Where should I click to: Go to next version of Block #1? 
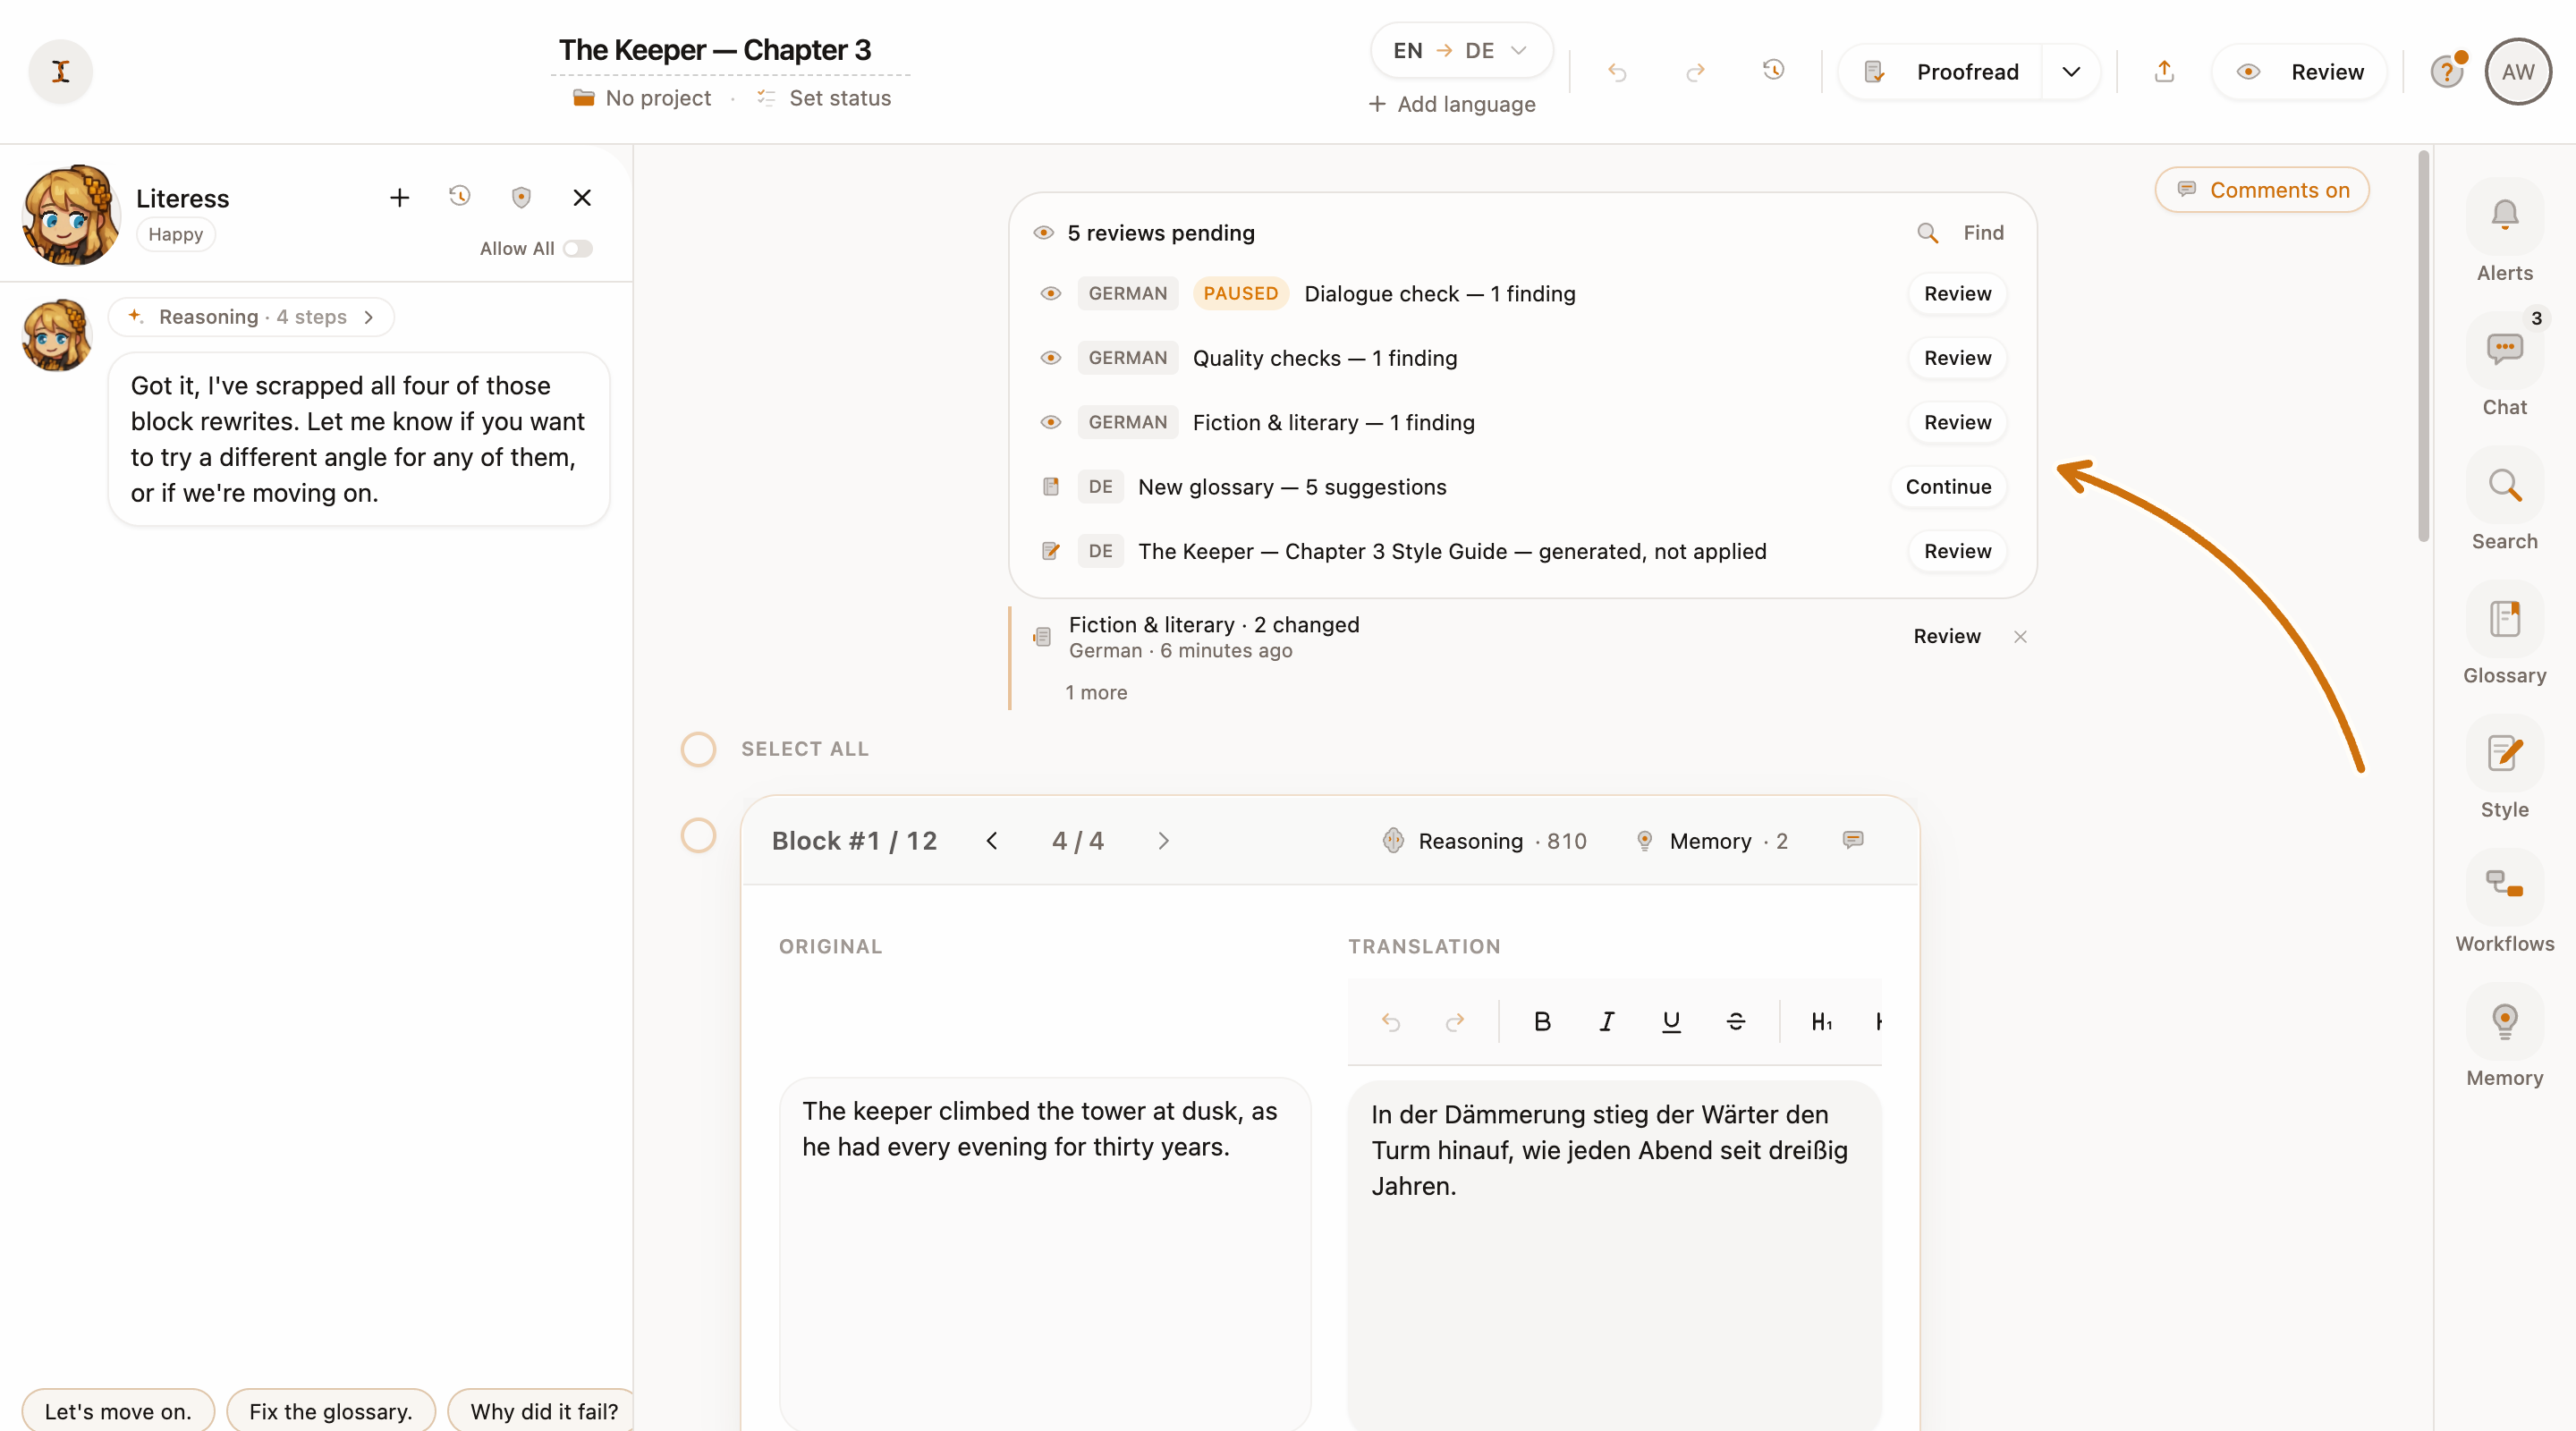1163,841
